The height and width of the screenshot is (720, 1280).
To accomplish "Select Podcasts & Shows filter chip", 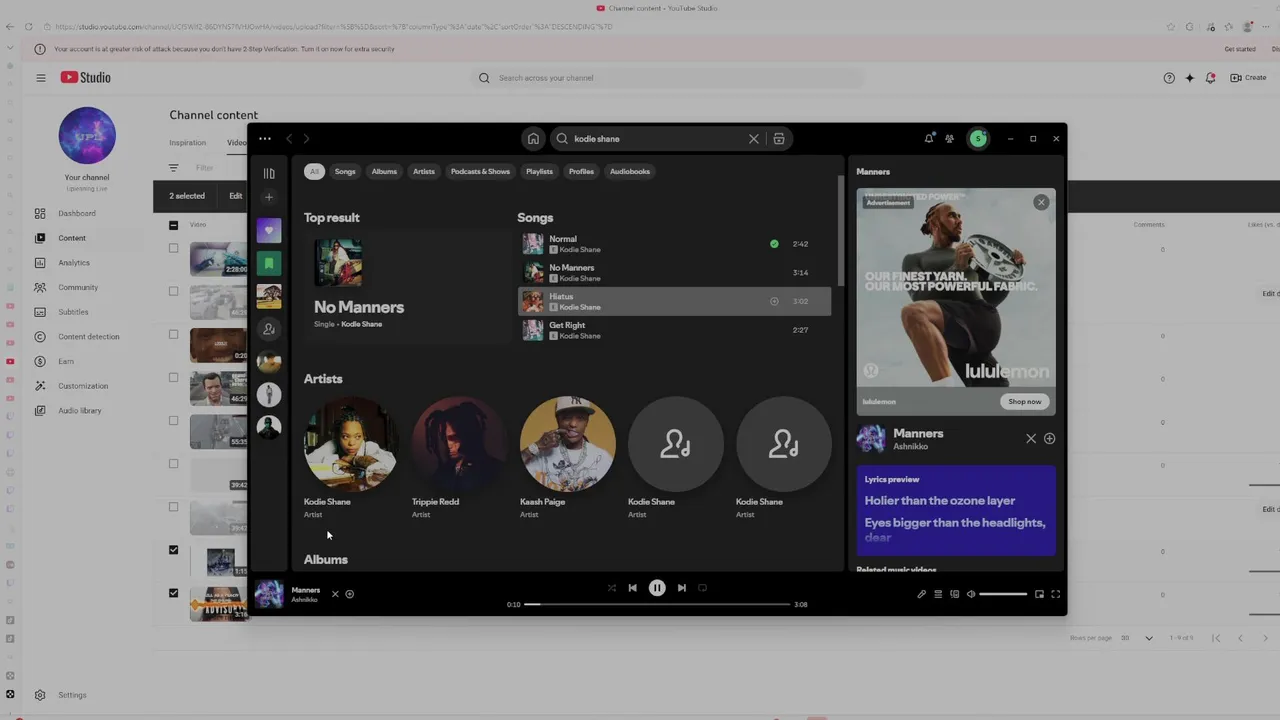I will pyautogui.click(x=480, y=171).
